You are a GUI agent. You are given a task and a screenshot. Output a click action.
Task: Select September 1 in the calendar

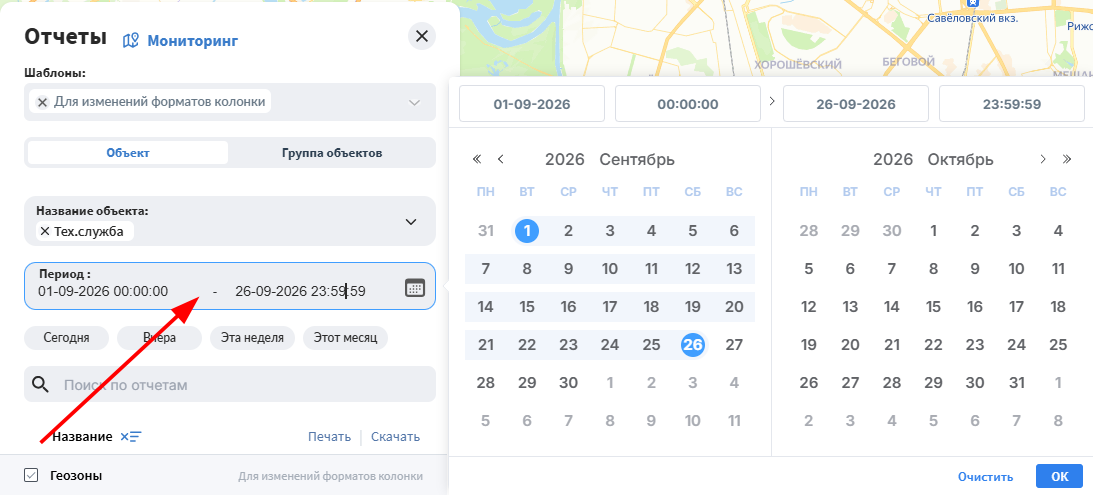click(x=527, y=231)
